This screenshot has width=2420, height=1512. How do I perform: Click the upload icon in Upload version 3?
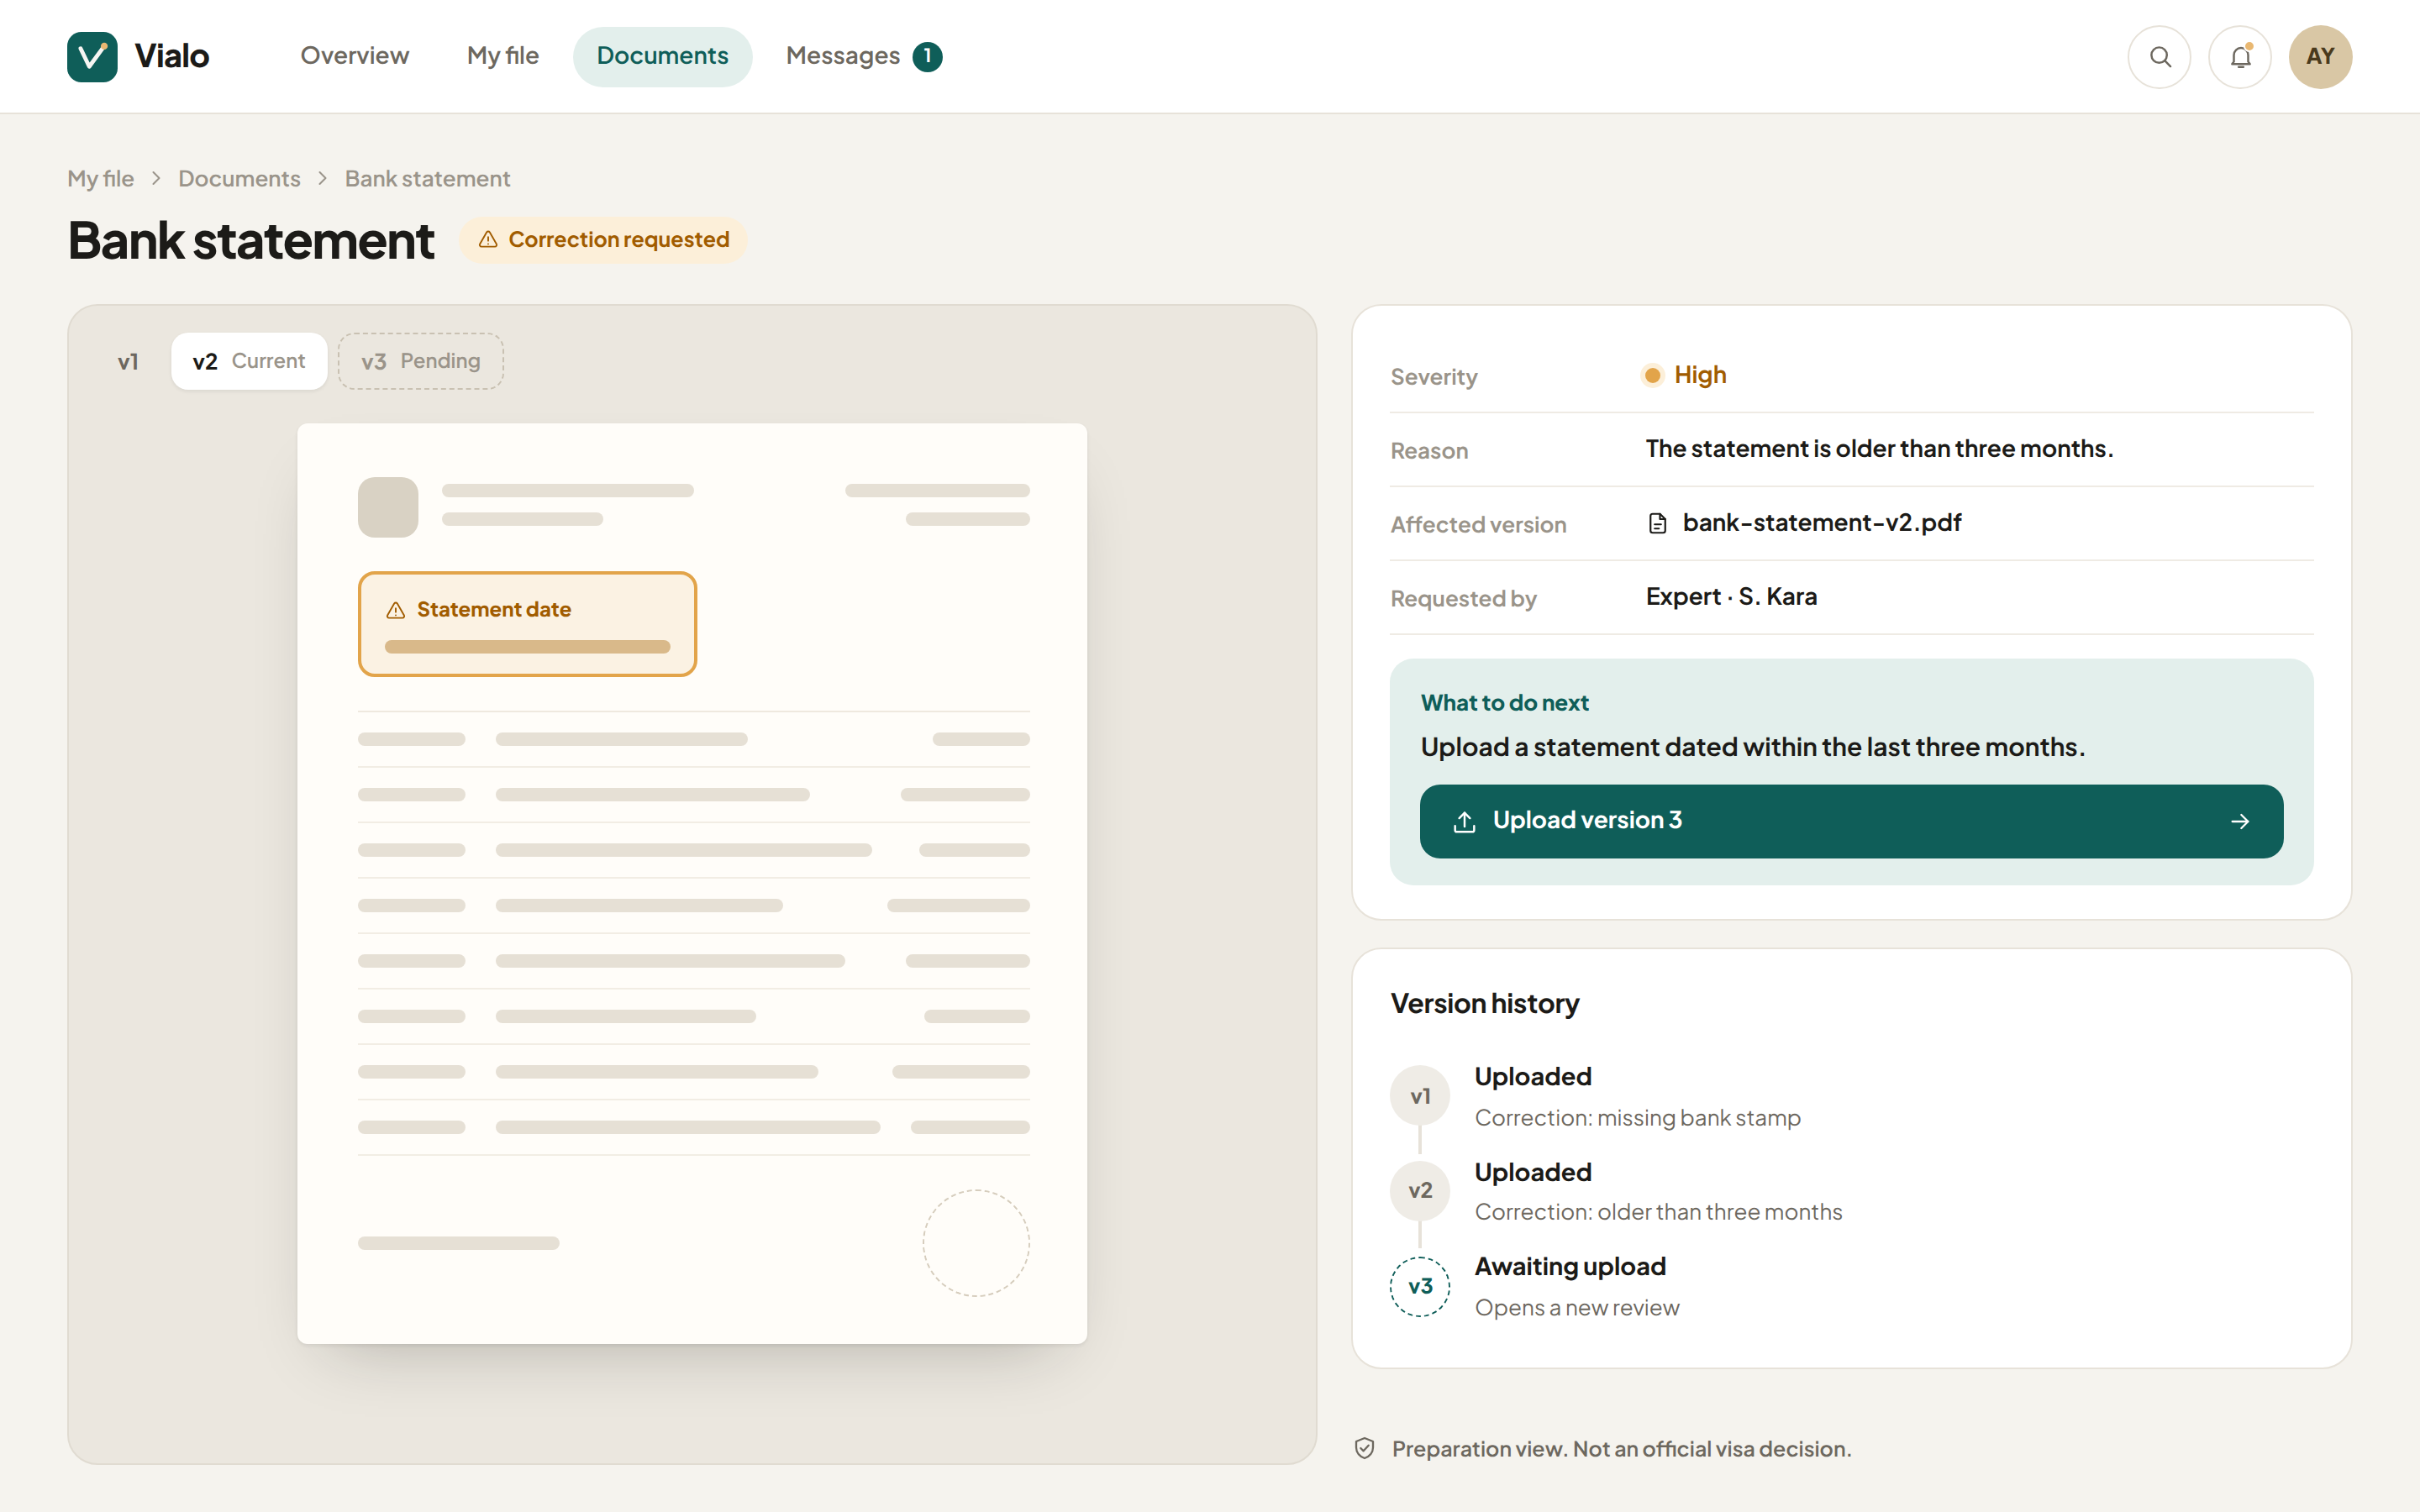click(x=1464, y=822)
